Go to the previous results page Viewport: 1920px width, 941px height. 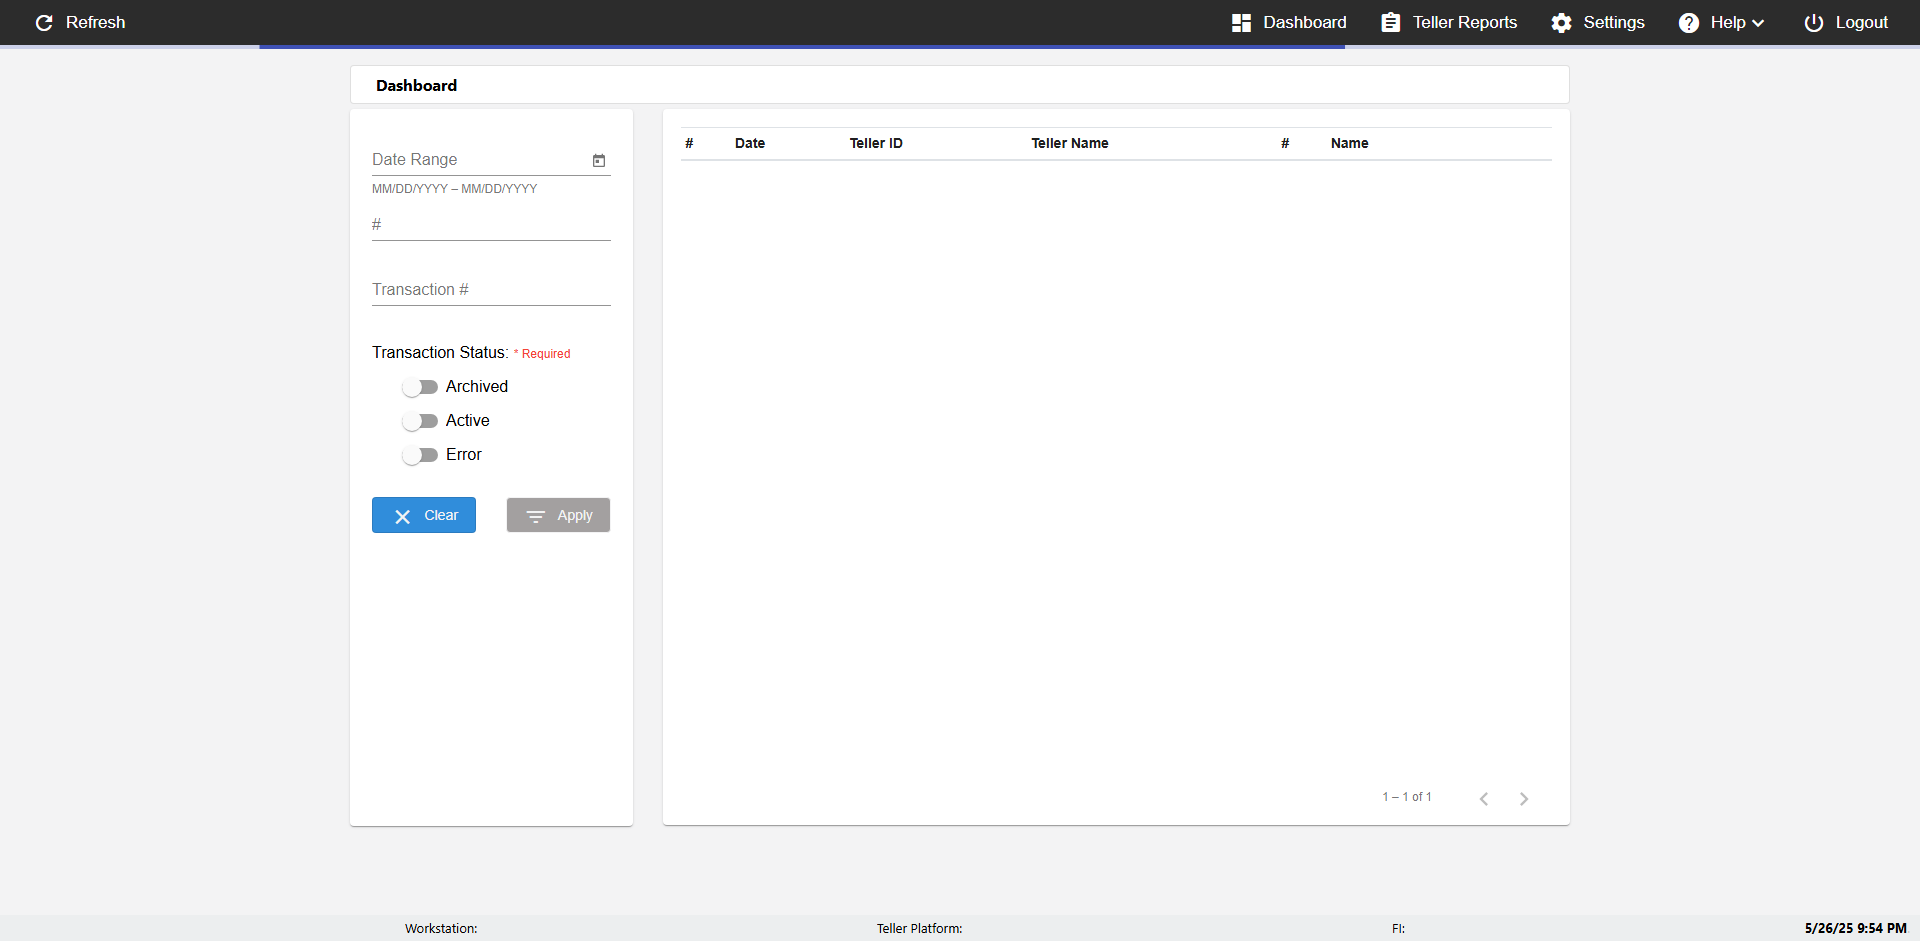(1484, 798)
